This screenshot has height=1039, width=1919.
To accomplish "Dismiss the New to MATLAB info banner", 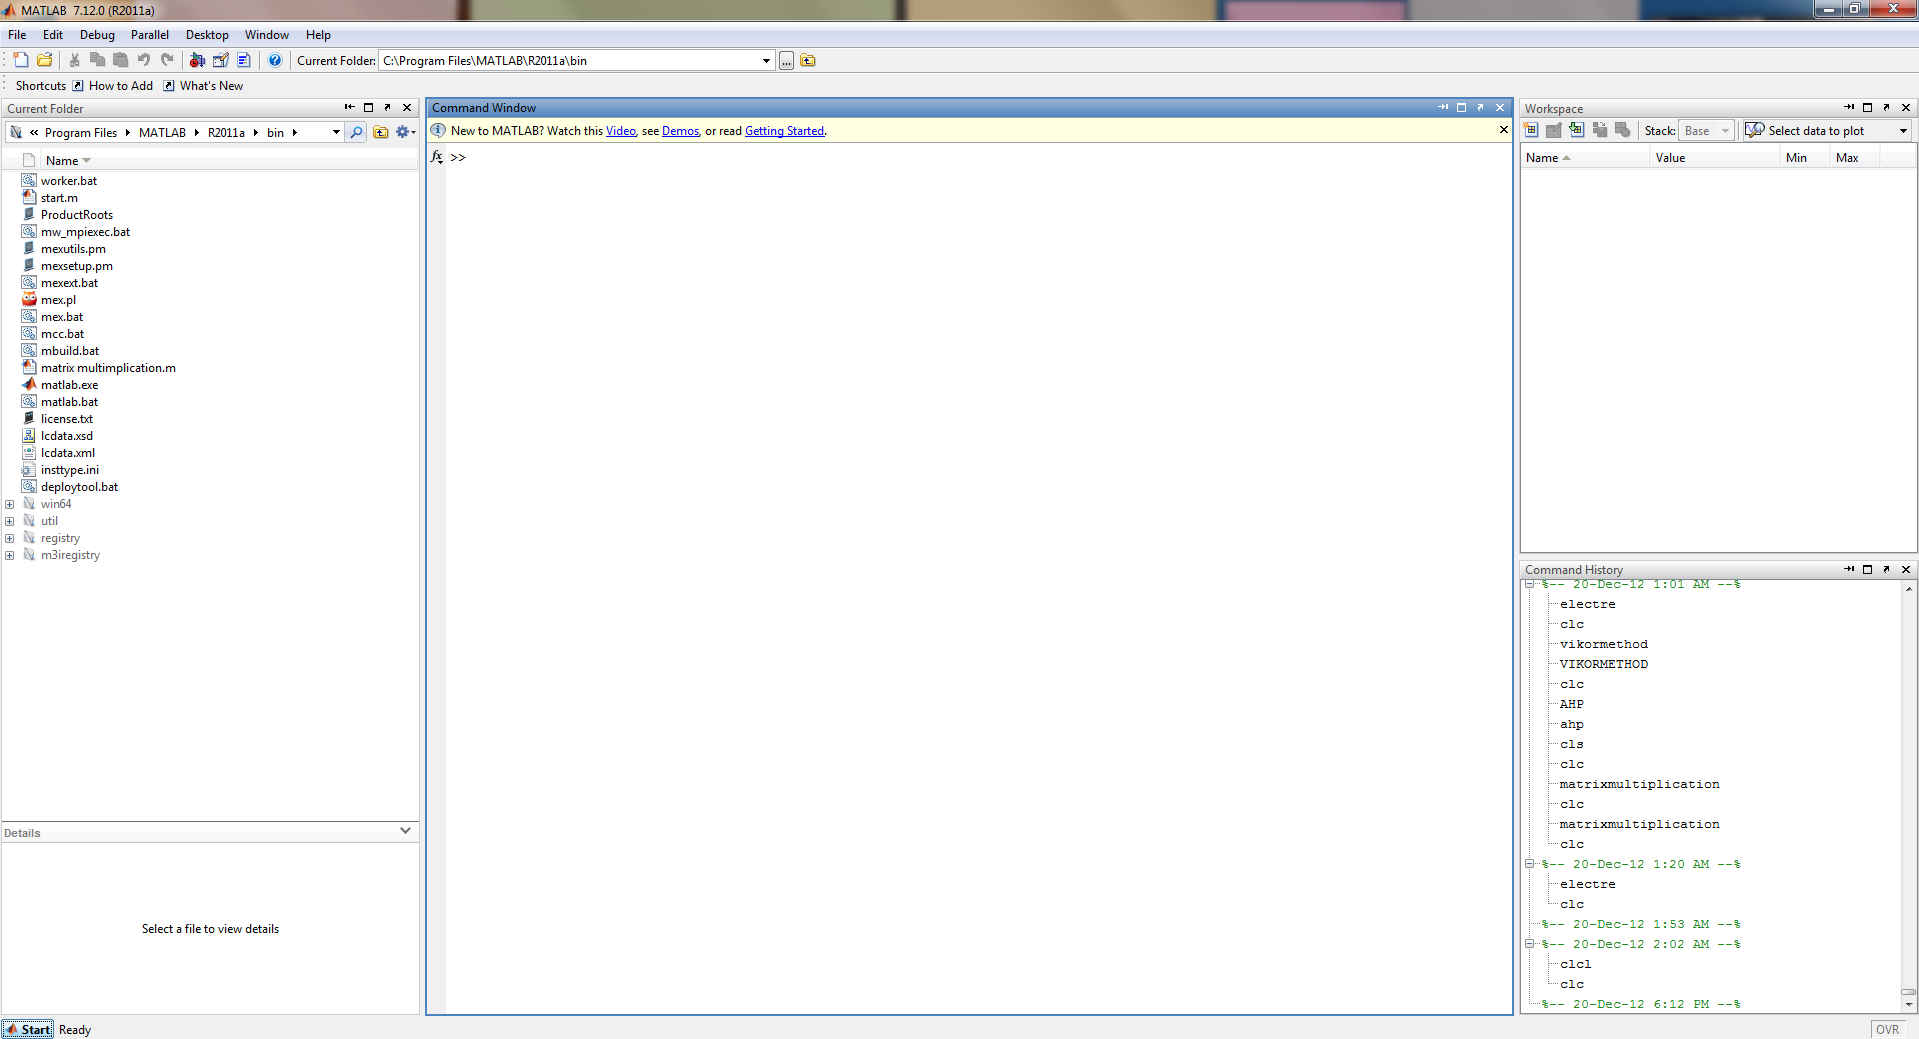I will point(1503,130).
